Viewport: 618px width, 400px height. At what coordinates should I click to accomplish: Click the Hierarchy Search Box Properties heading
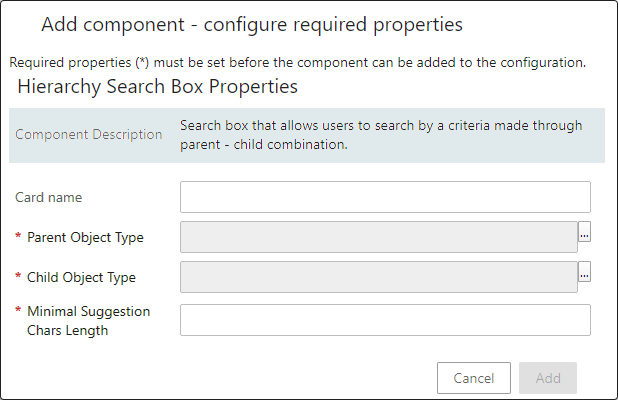coord(157,87)
